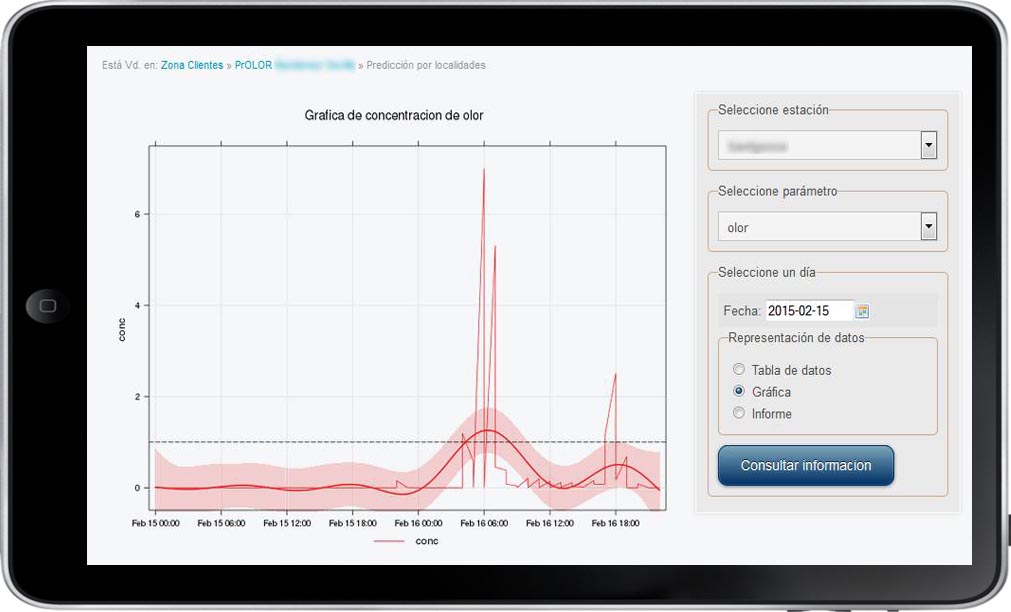Expand the 'Seleccione estación' dropdown arrow

928,146
